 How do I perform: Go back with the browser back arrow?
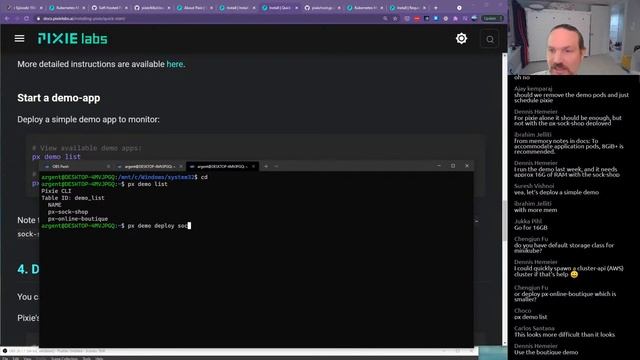(7, 18)
